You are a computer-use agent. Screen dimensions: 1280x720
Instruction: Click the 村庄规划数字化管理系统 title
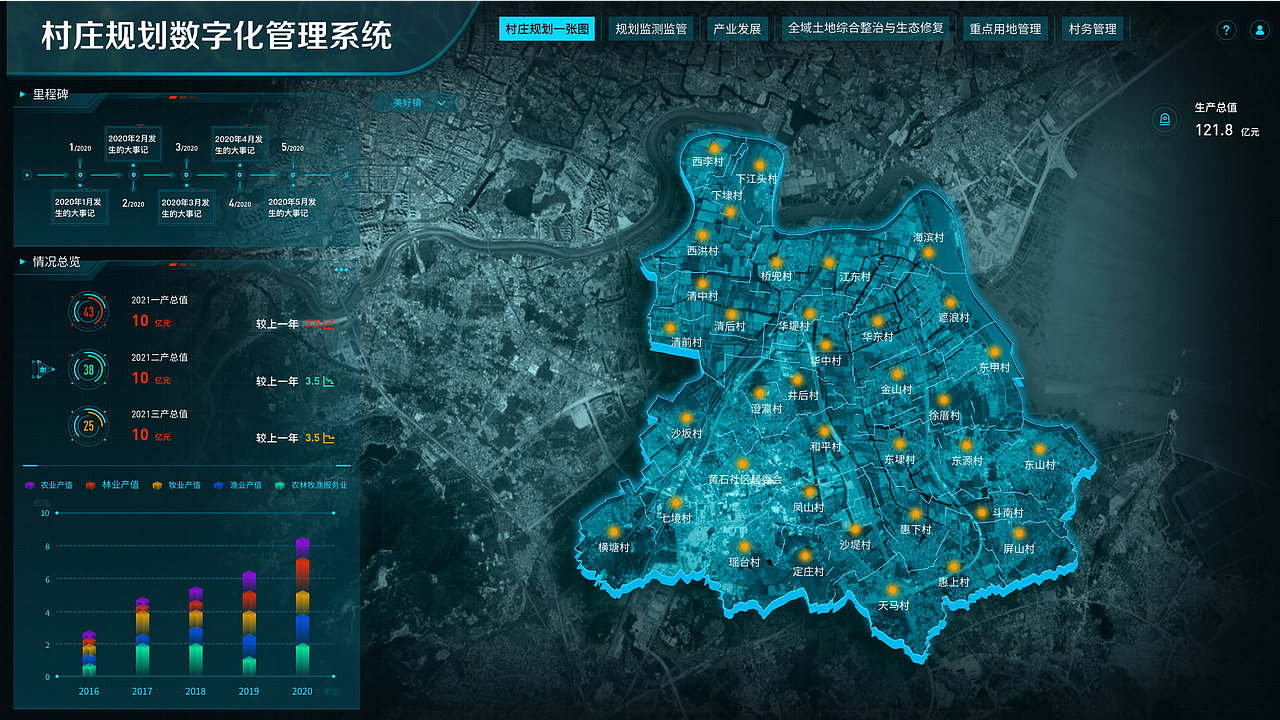(216, 36)
